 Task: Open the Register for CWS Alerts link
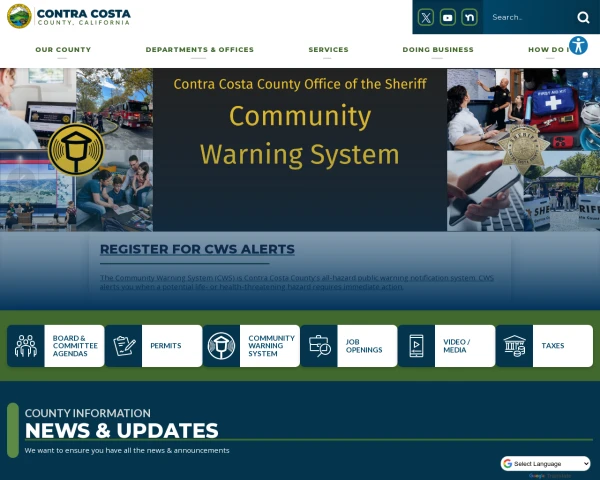click(x=197, y=249)
